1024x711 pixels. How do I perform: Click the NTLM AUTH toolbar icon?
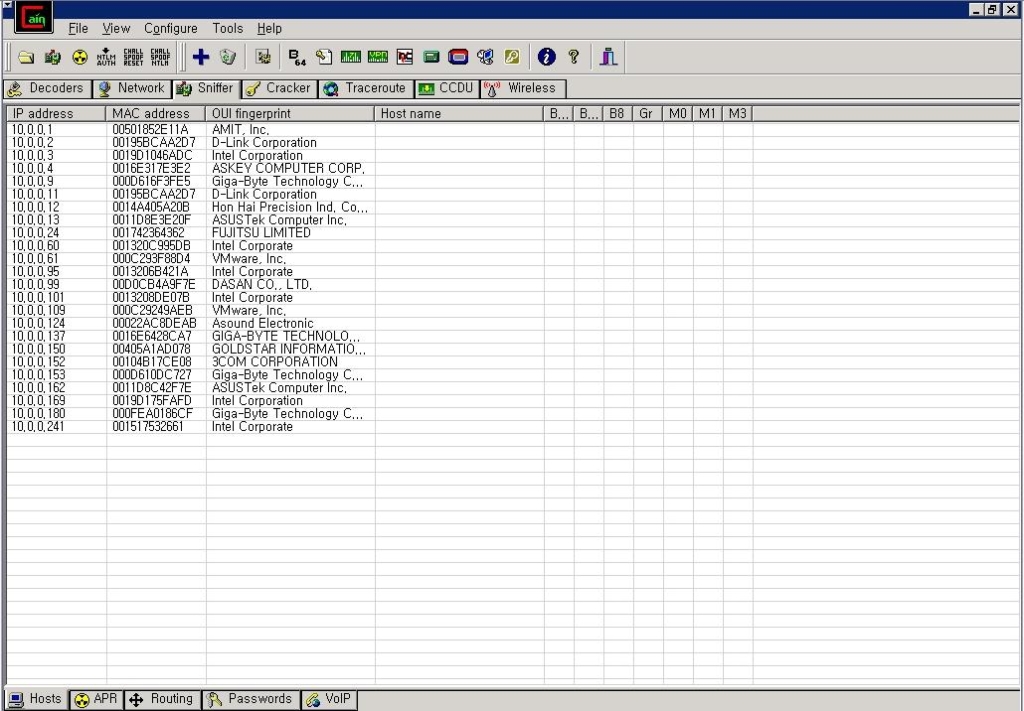[106, 57]
